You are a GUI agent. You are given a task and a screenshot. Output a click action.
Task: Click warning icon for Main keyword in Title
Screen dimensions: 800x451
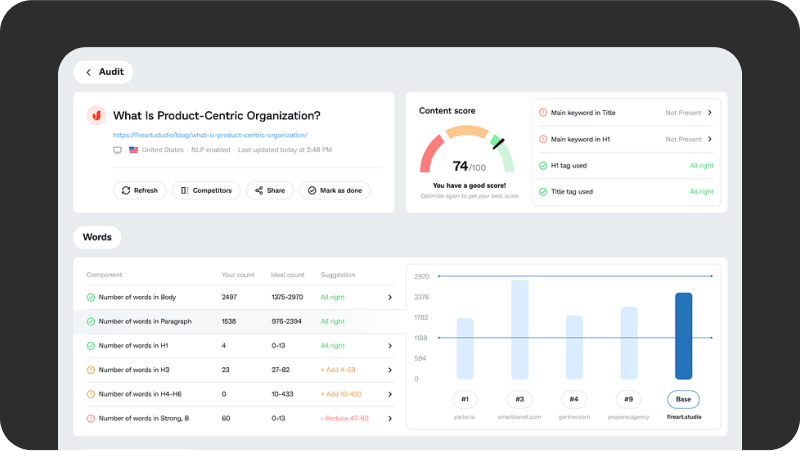[543, 113]
